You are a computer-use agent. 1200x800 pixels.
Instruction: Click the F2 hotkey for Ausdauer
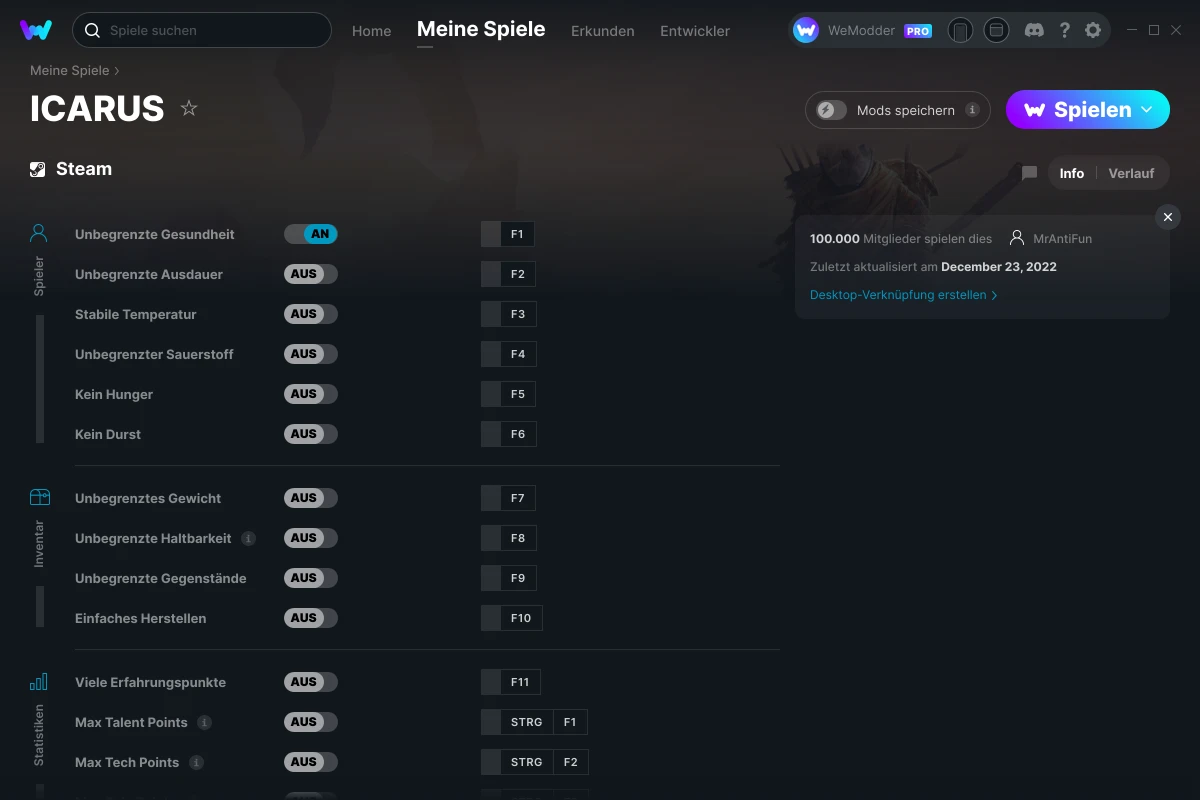click(509, 274)
